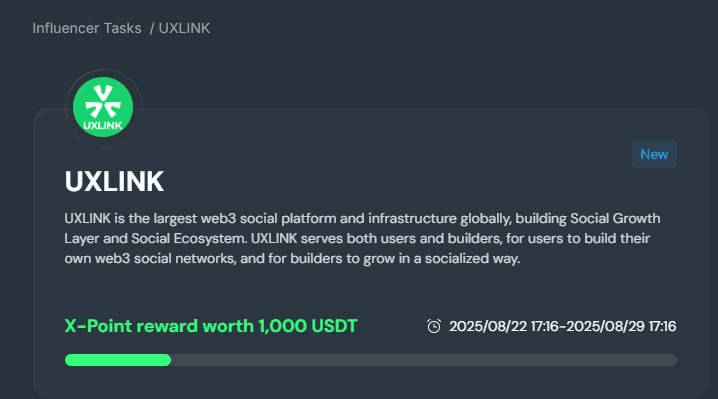
Task: Open the Influencer Tasks breadcrumb link
Action: (87, 28)
